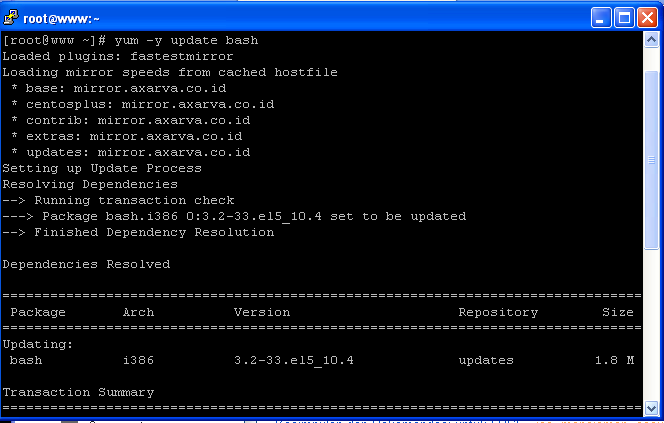Click the 'bash' package row name

pos(26,360)
